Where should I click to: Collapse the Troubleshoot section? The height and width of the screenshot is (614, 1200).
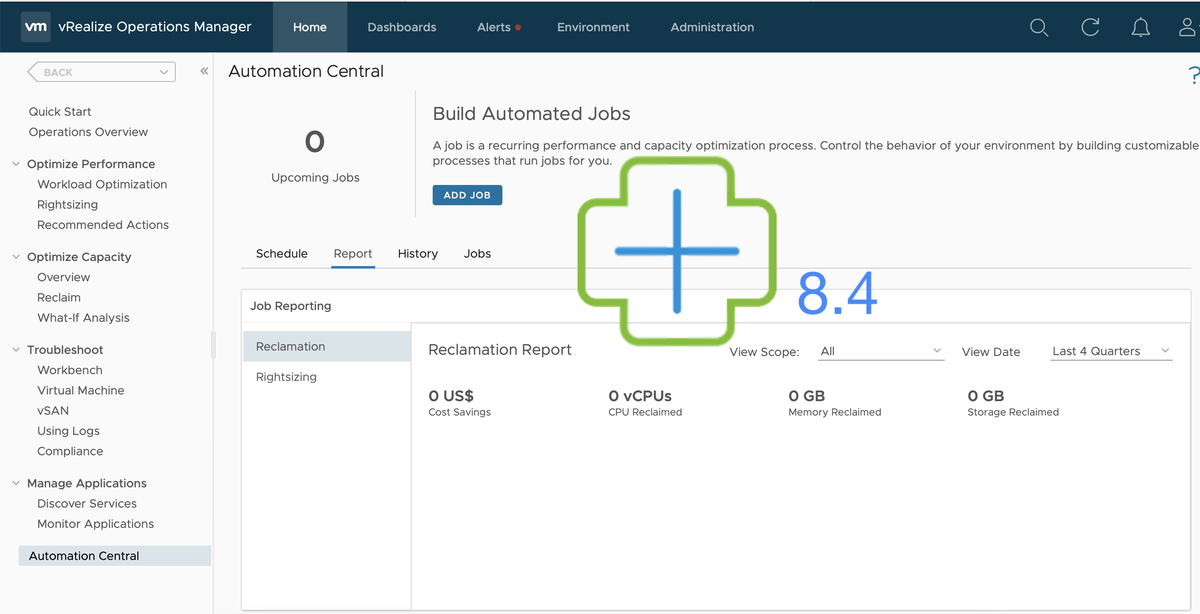click(x=16, y=350)
